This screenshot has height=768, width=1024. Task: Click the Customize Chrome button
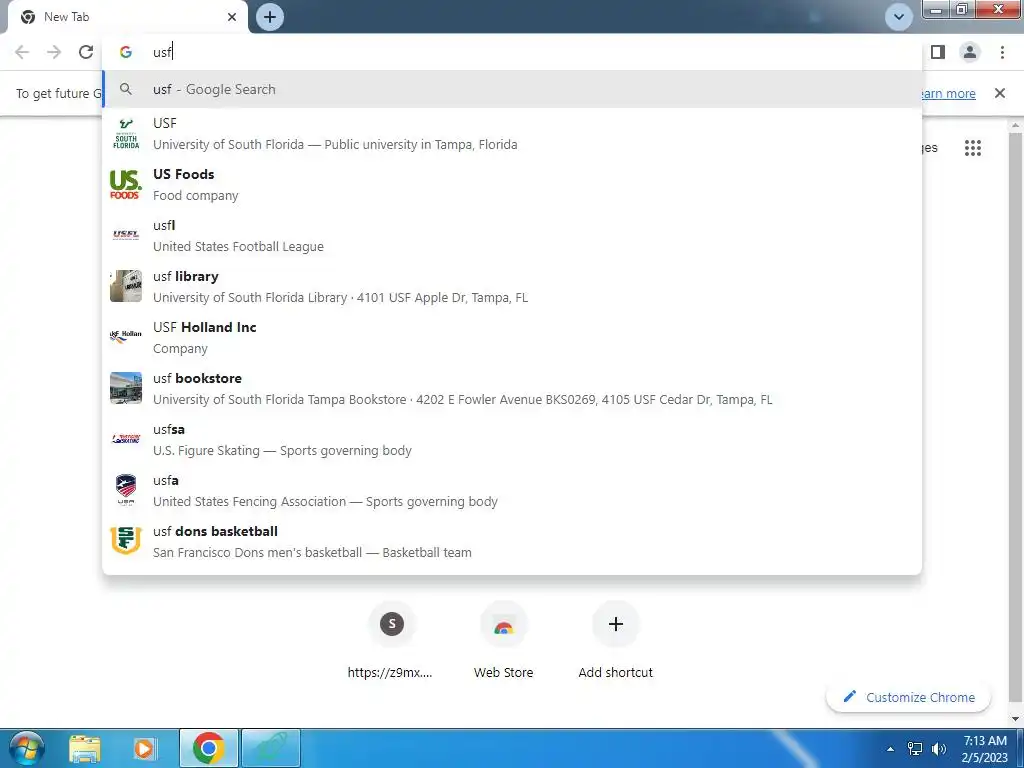[908, 697]
